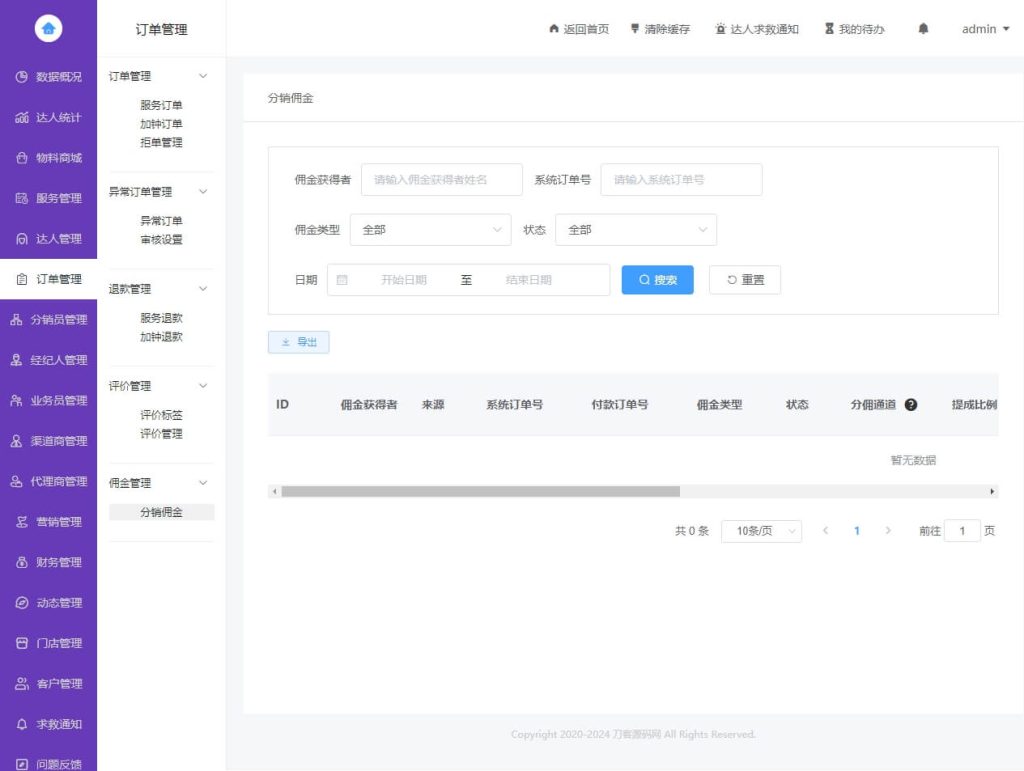
Task: Click the calendar icon in the date field
Action: (x=342, y=280)
